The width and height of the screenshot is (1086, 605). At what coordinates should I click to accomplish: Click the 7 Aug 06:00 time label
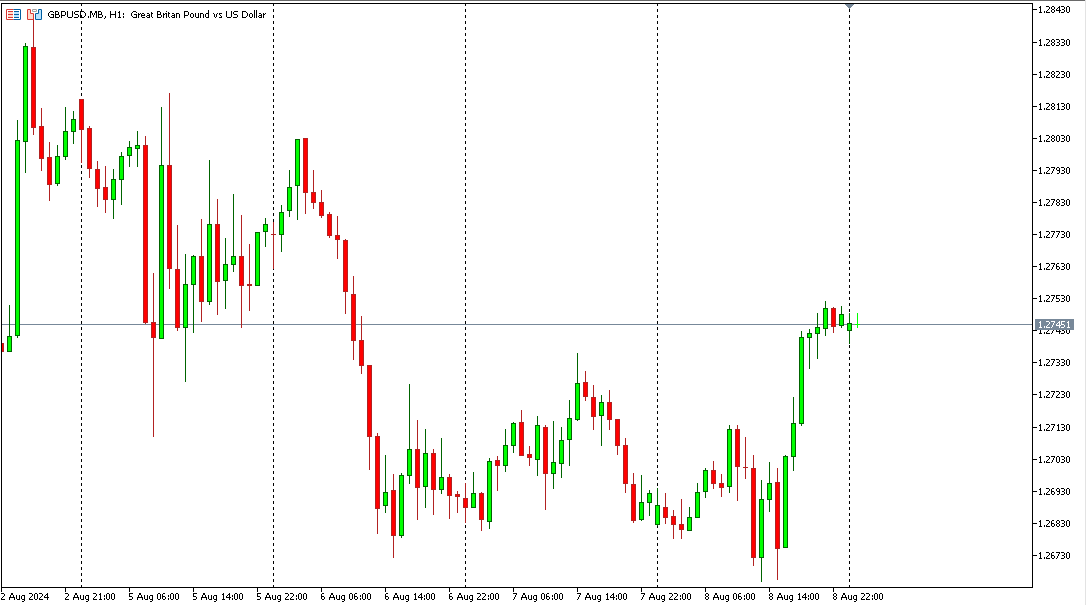537,597
